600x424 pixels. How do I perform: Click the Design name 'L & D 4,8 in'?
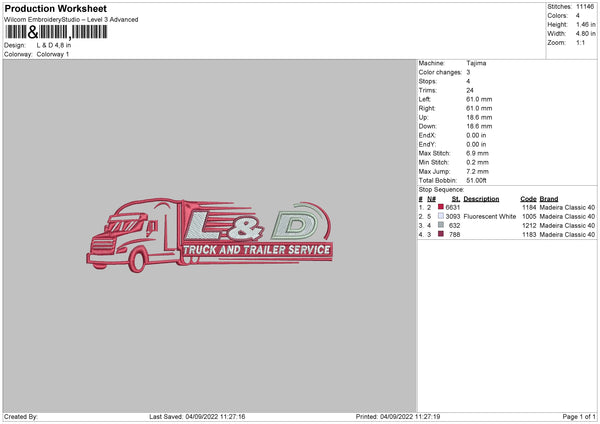coord(54,45)
